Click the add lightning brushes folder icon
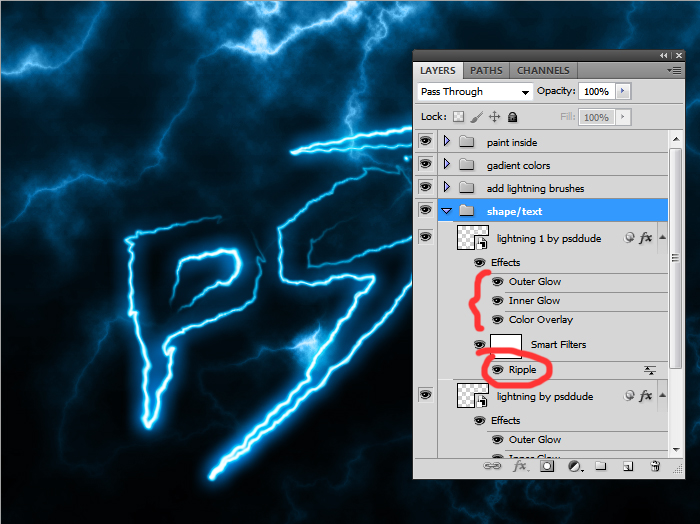 point(467,187)
